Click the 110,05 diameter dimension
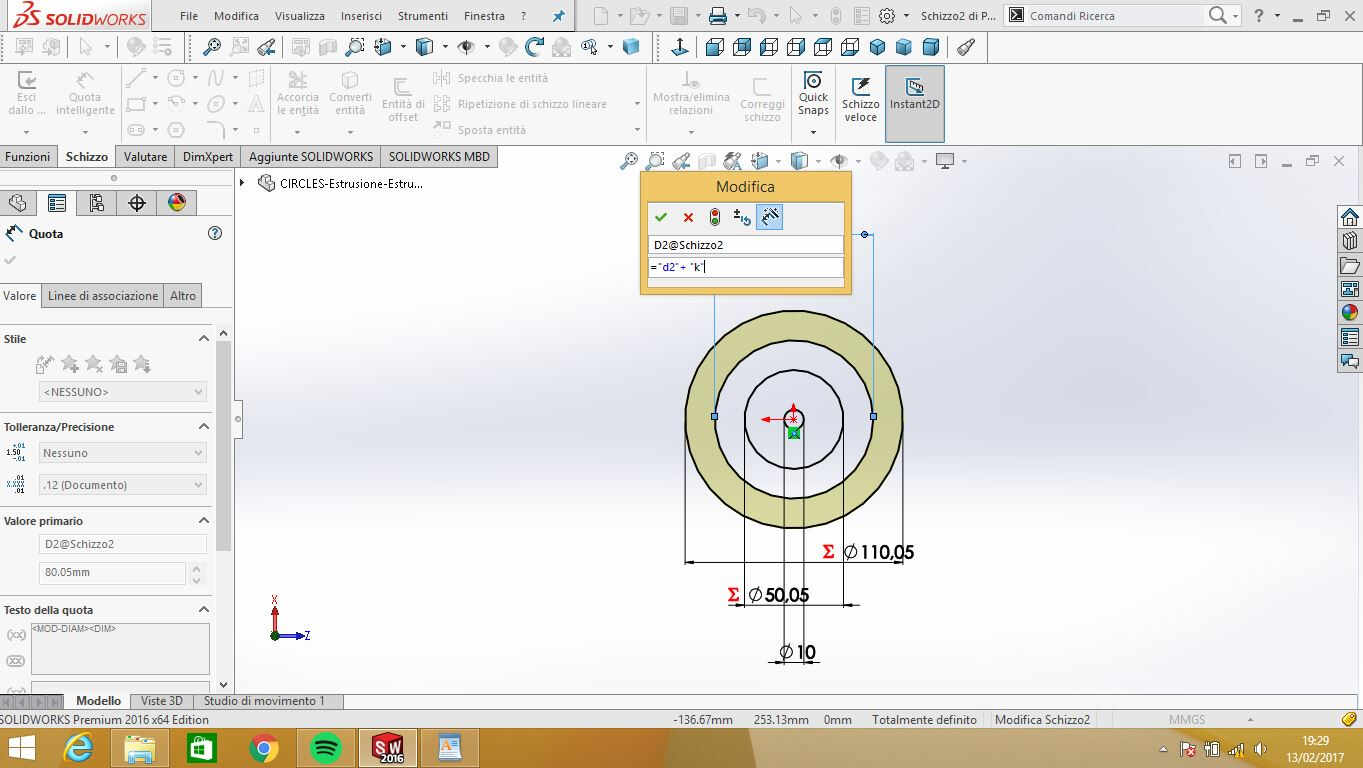The width and height of the screenshot is (1363, 768). (878, 552)
